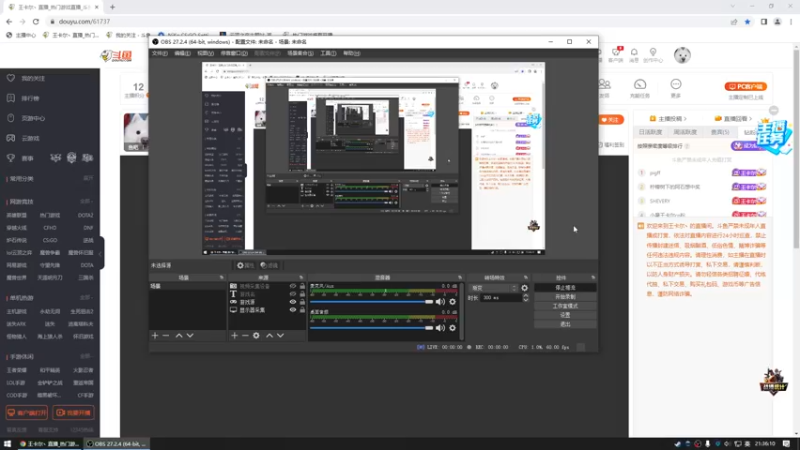This screenshot has width=800, height=450.
Task: Open OBS View menu
Action: [x=205, y=53]
